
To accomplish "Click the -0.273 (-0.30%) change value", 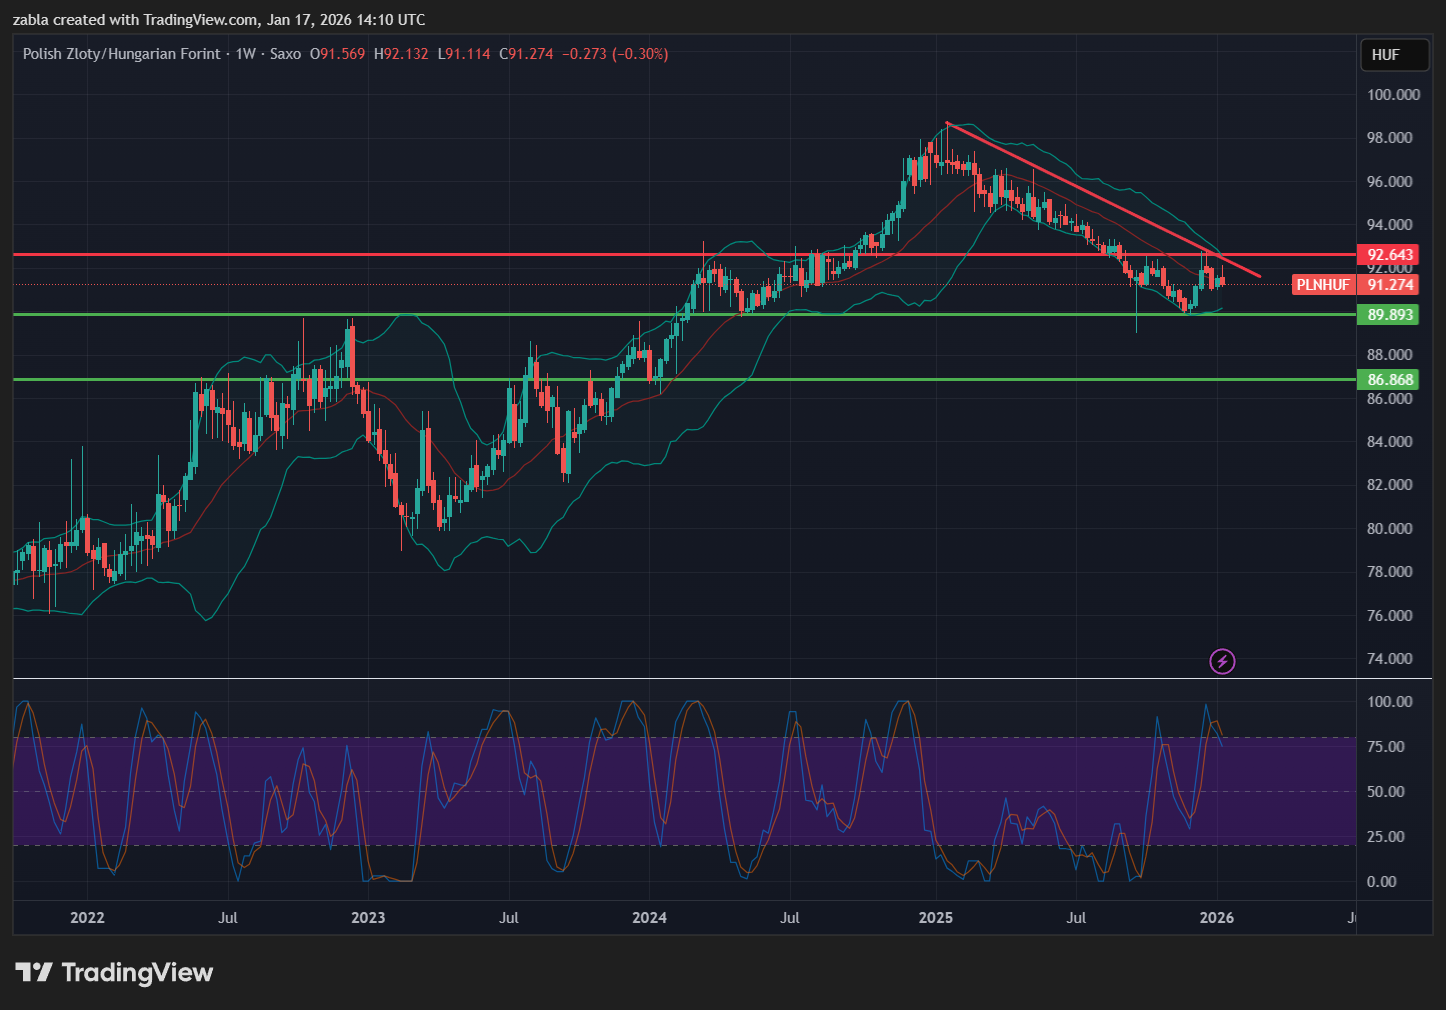I will (x=615, y=54).
